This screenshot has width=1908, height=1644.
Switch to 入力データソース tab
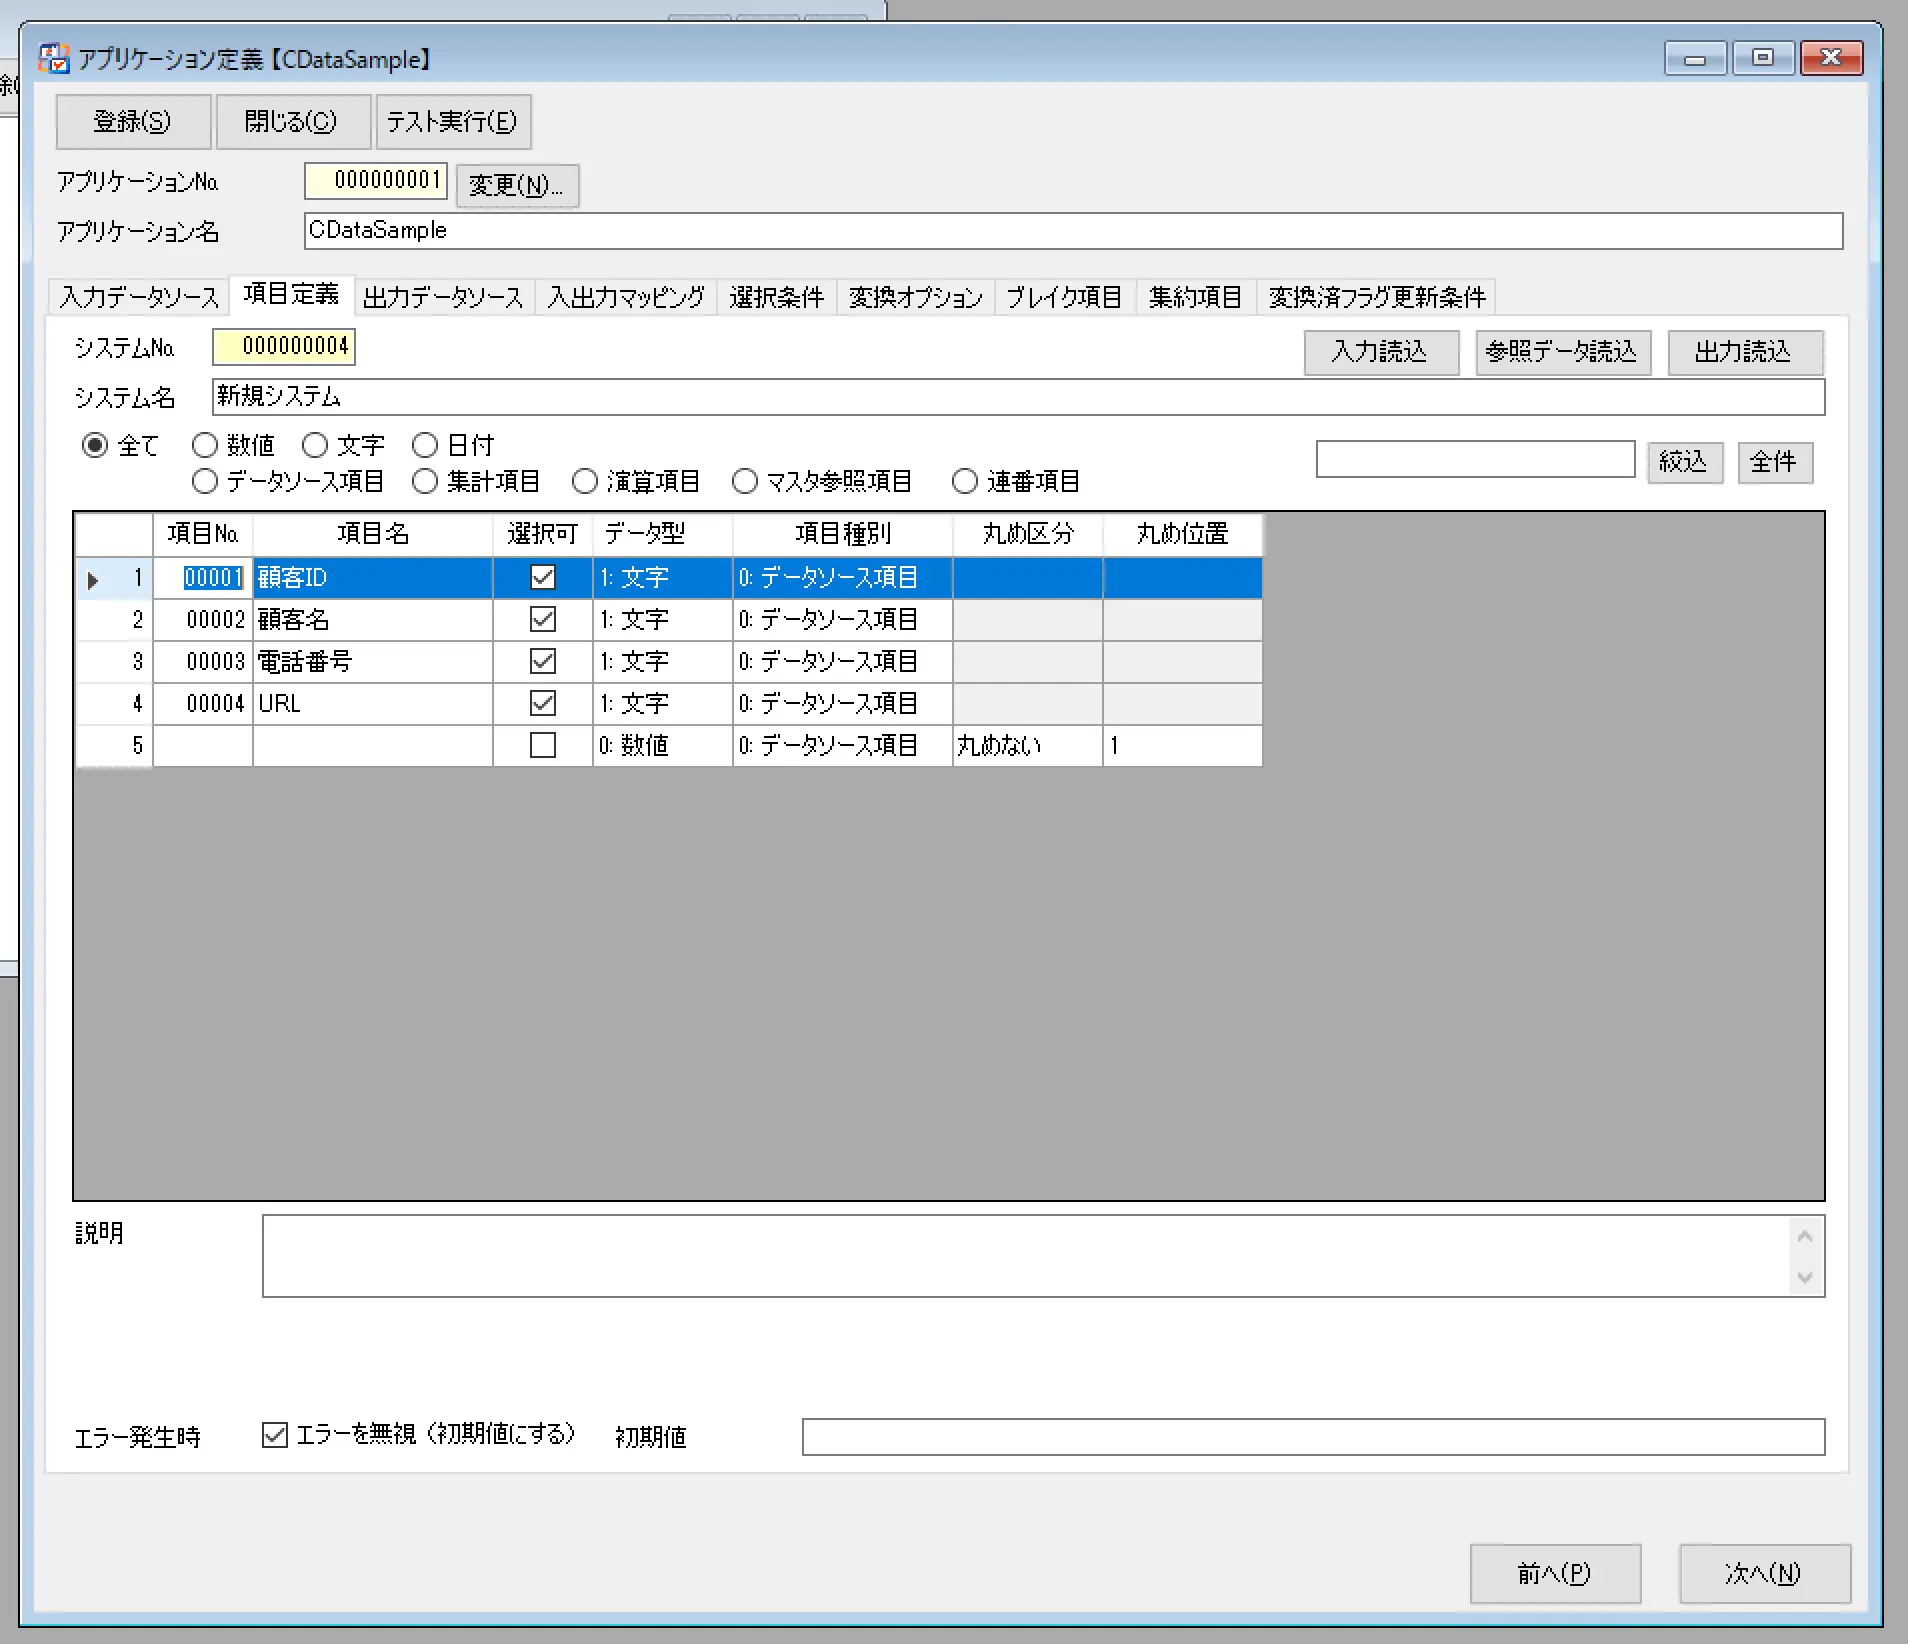139,297
